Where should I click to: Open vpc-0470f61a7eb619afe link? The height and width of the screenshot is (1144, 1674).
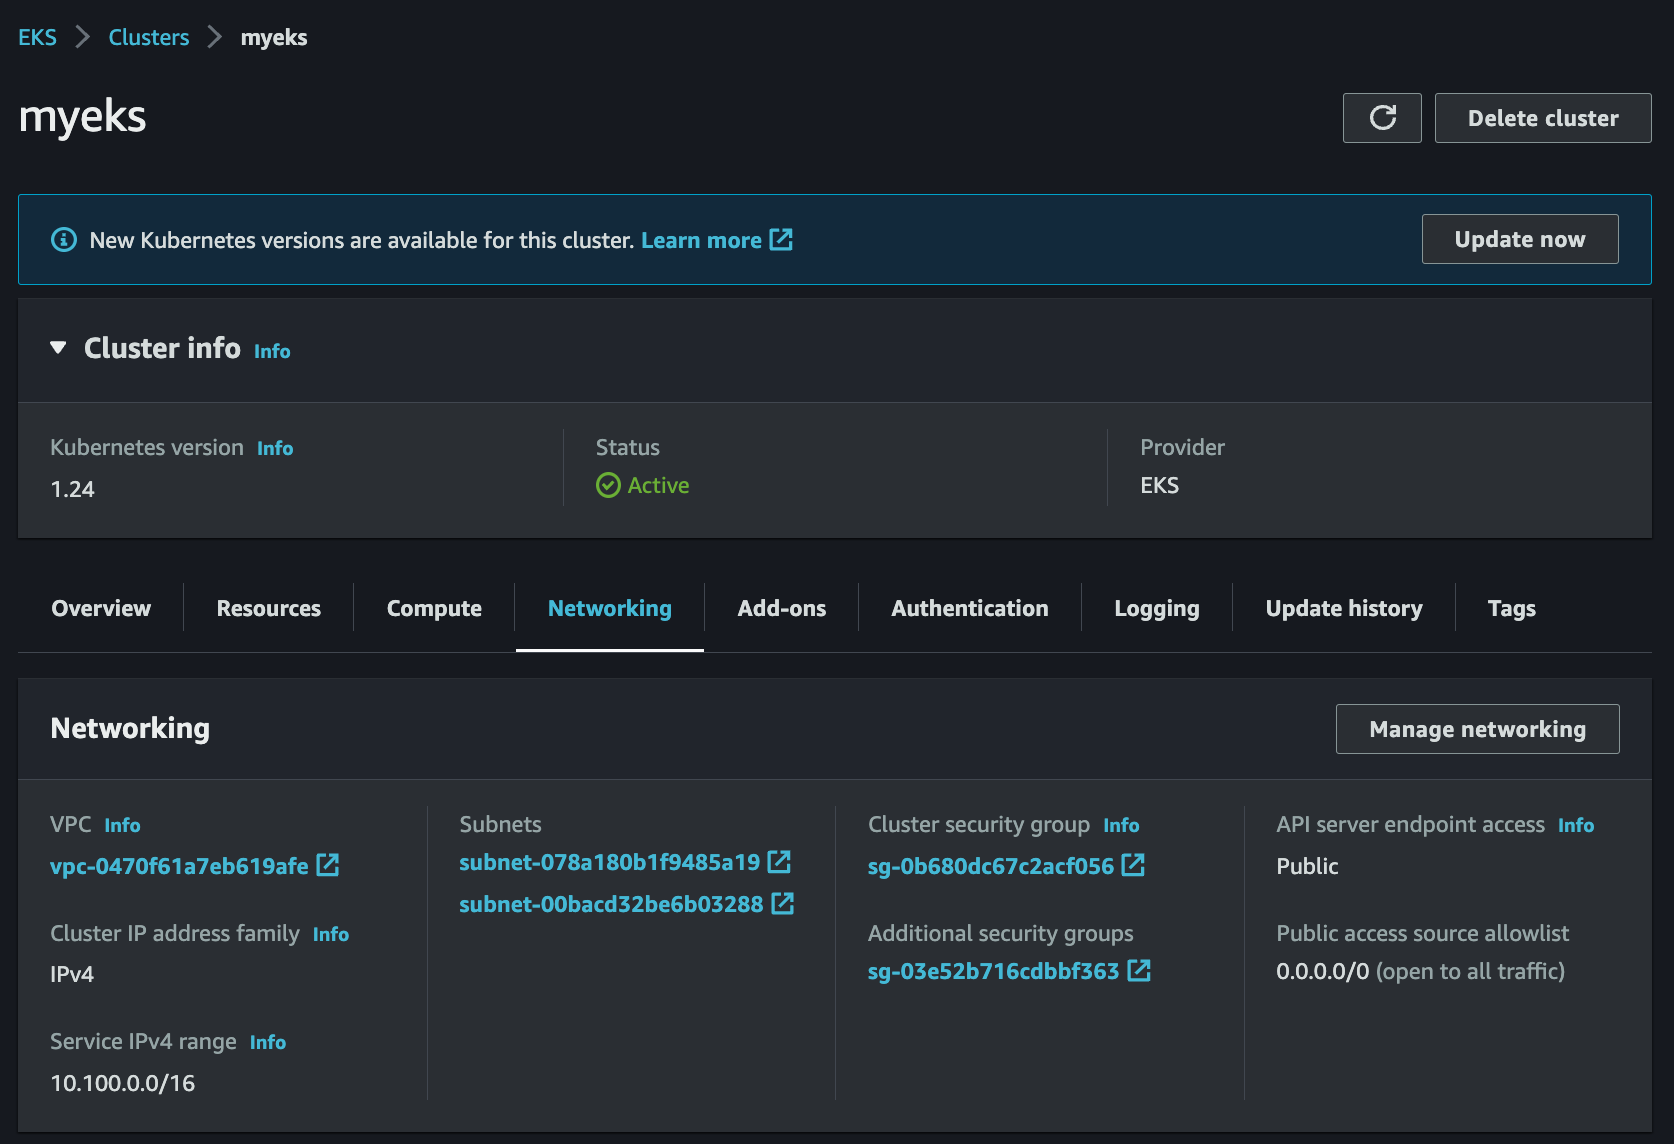tap(179, 866)
